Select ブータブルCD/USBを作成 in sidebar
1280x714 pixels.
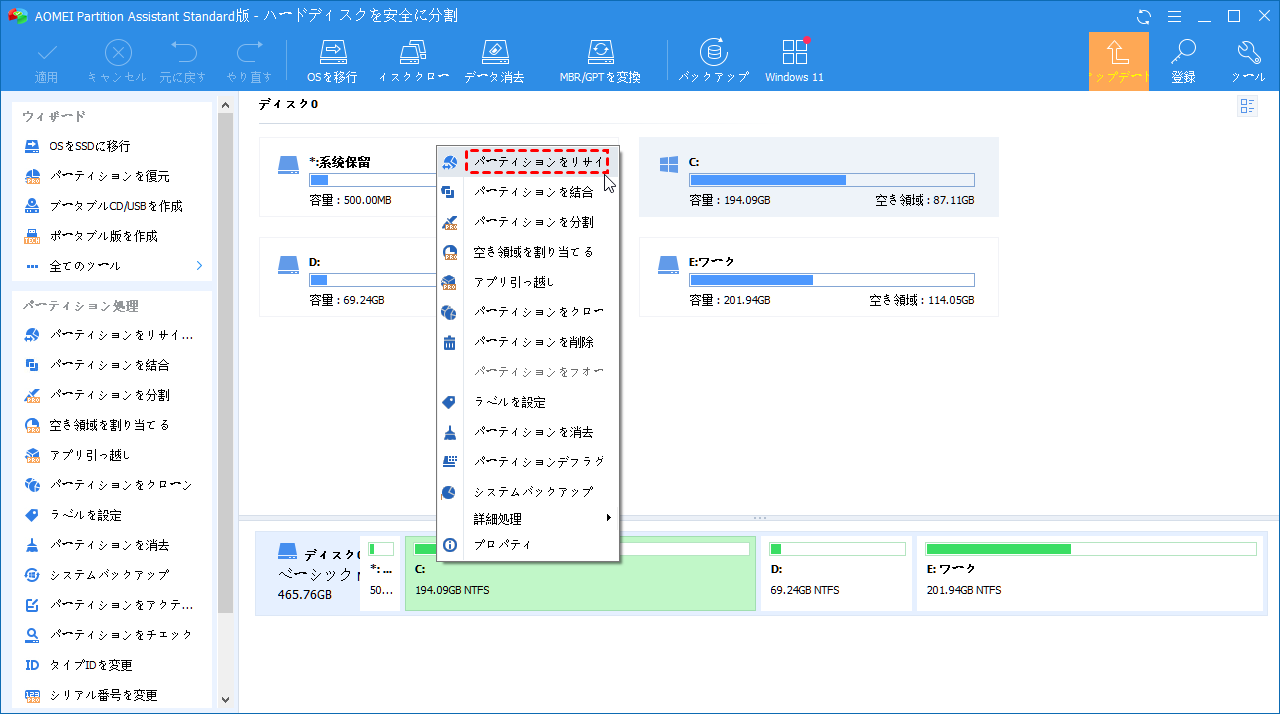click(106, 206)
